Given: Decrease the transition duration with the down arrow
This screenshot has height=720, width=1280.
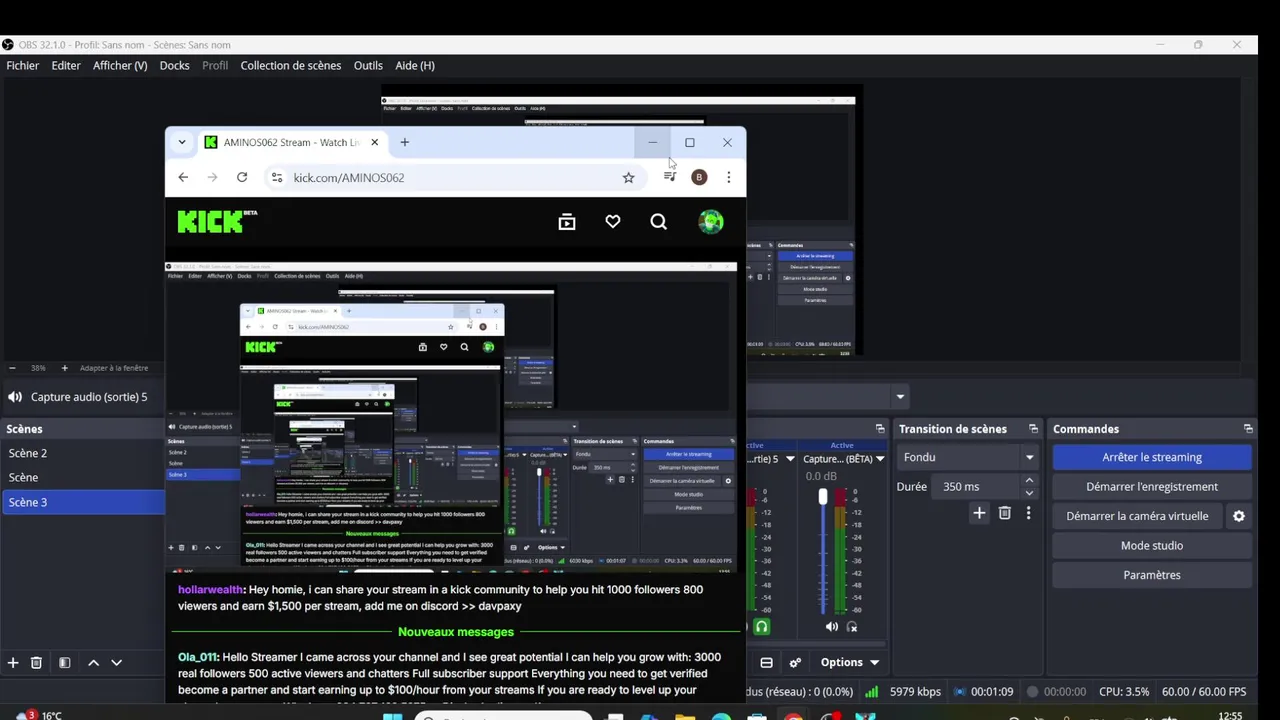Looking at the screenshot, I should click(x=1029, y=493).
